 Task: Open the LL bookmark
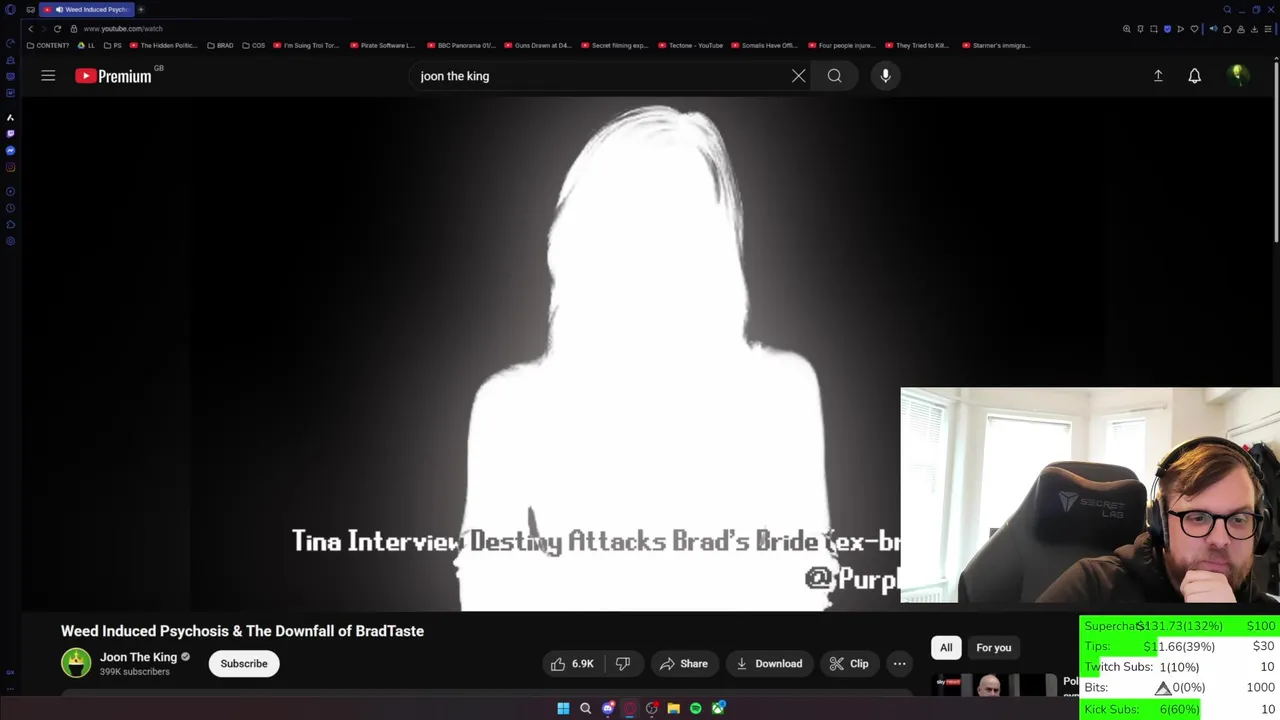coord(87,45)
